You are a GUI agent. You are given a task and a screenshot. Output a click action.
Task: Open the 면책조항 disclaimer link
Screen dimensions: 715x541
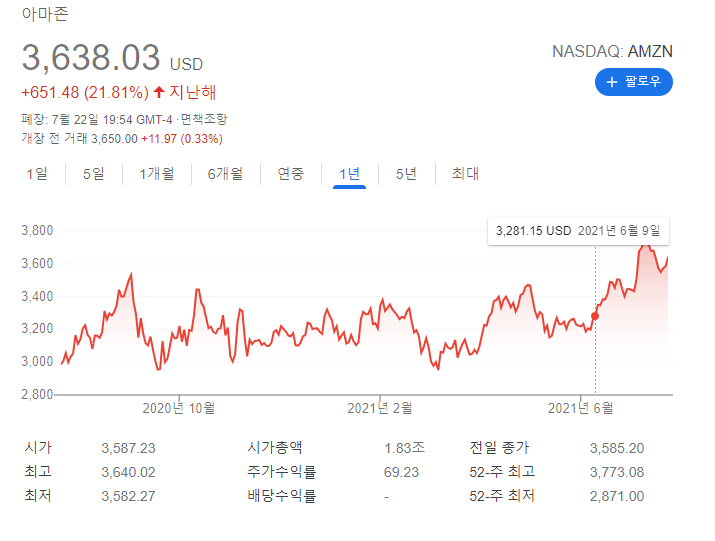click(203, 120)
